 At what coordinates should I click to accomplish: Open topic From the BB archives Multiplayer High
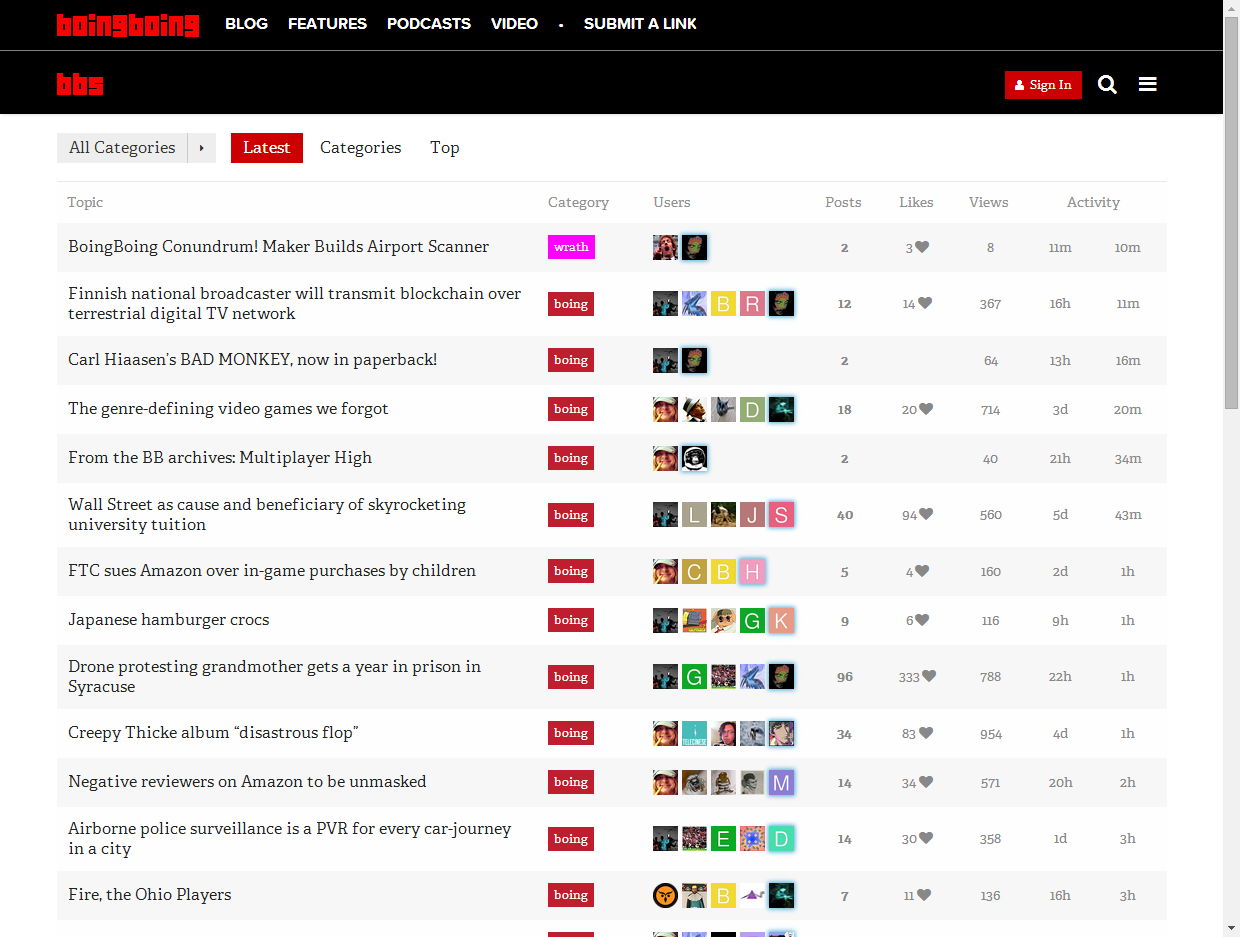tap(220, 458)
